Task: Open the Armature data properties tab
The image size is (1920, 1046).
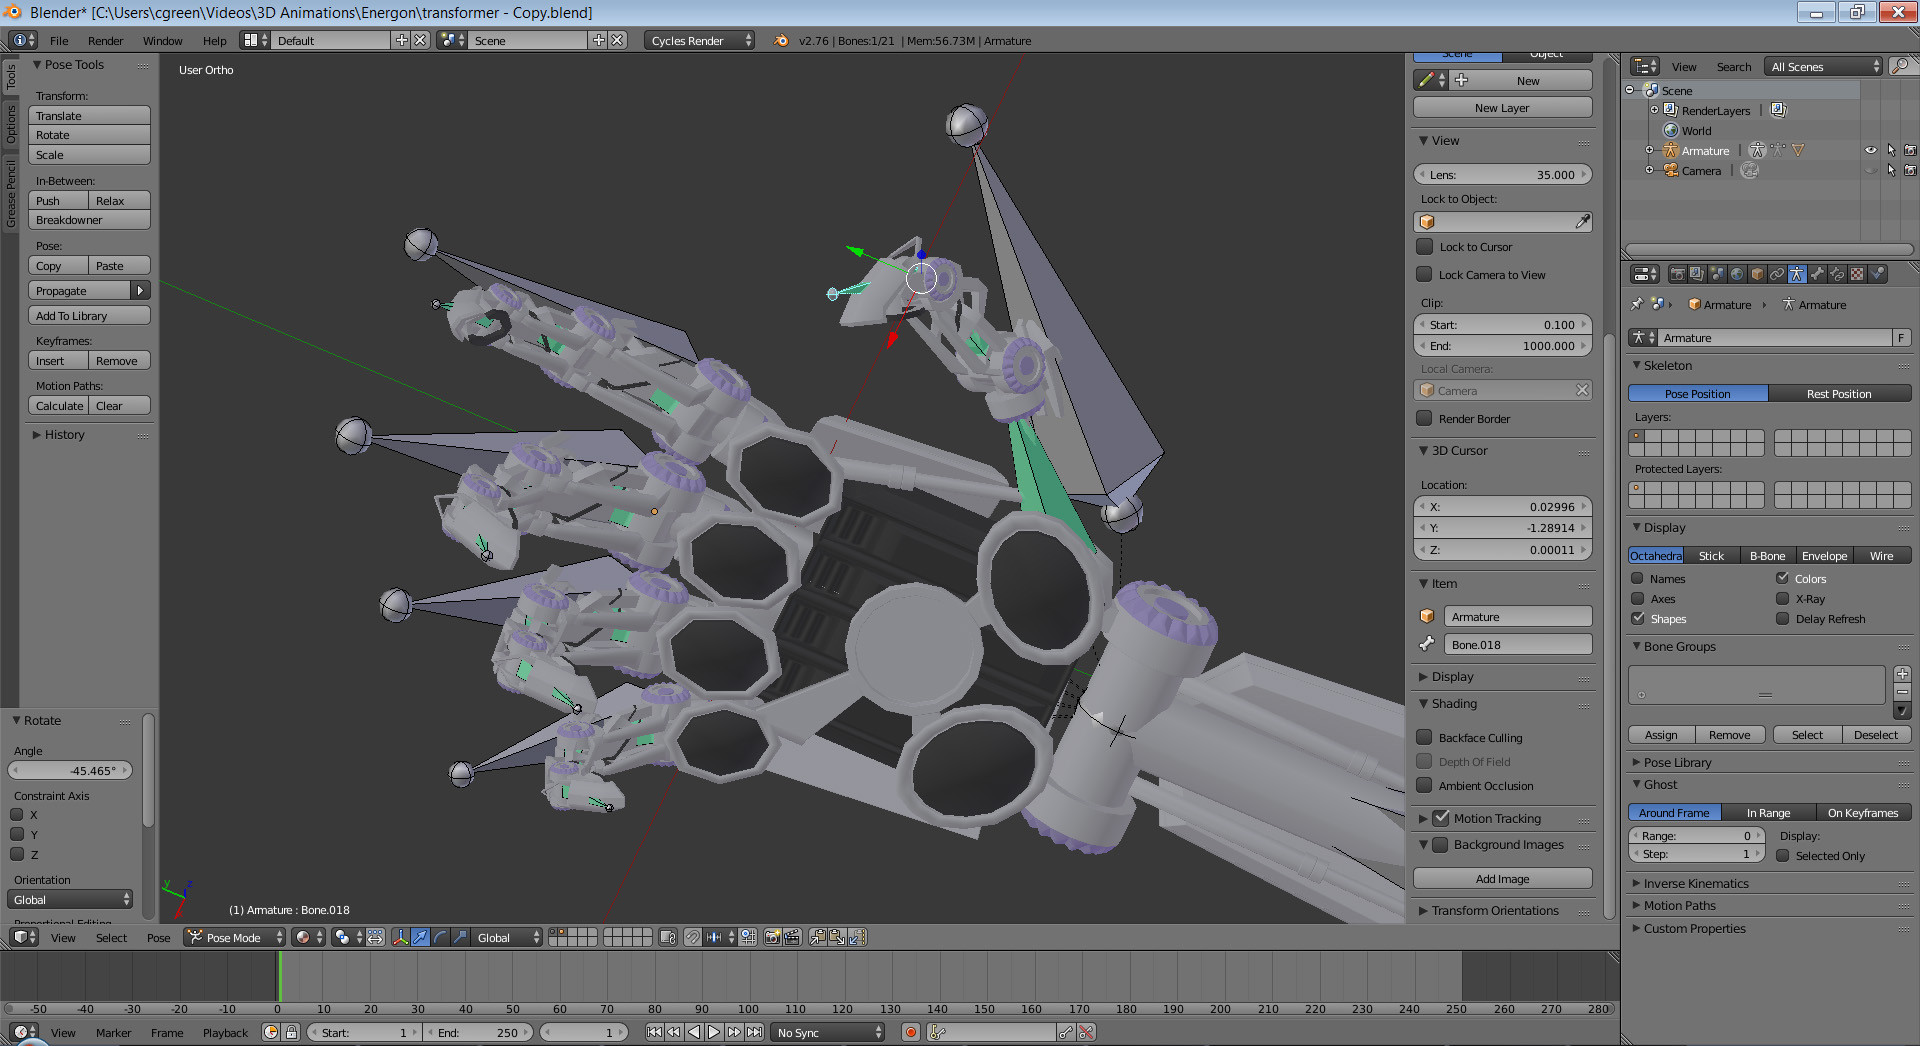Action: click(1797, 274)
